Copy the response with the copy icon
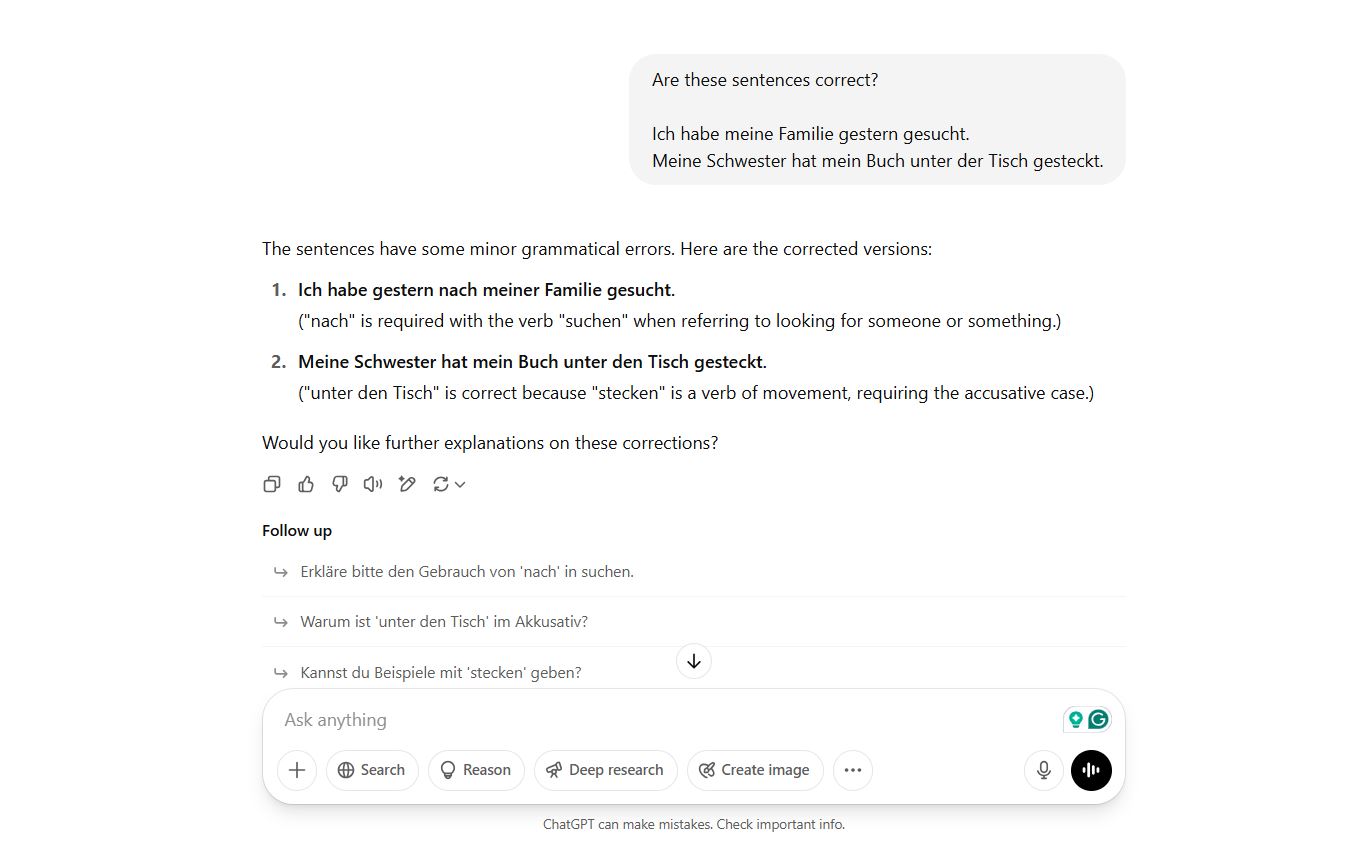This screenshot has height=841, width=1355. (271, 484)
